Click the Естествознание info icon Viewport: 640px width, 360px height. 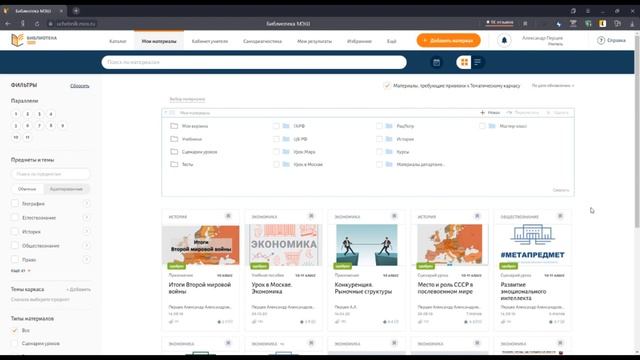pyautogui.click(x=87, y=218)
